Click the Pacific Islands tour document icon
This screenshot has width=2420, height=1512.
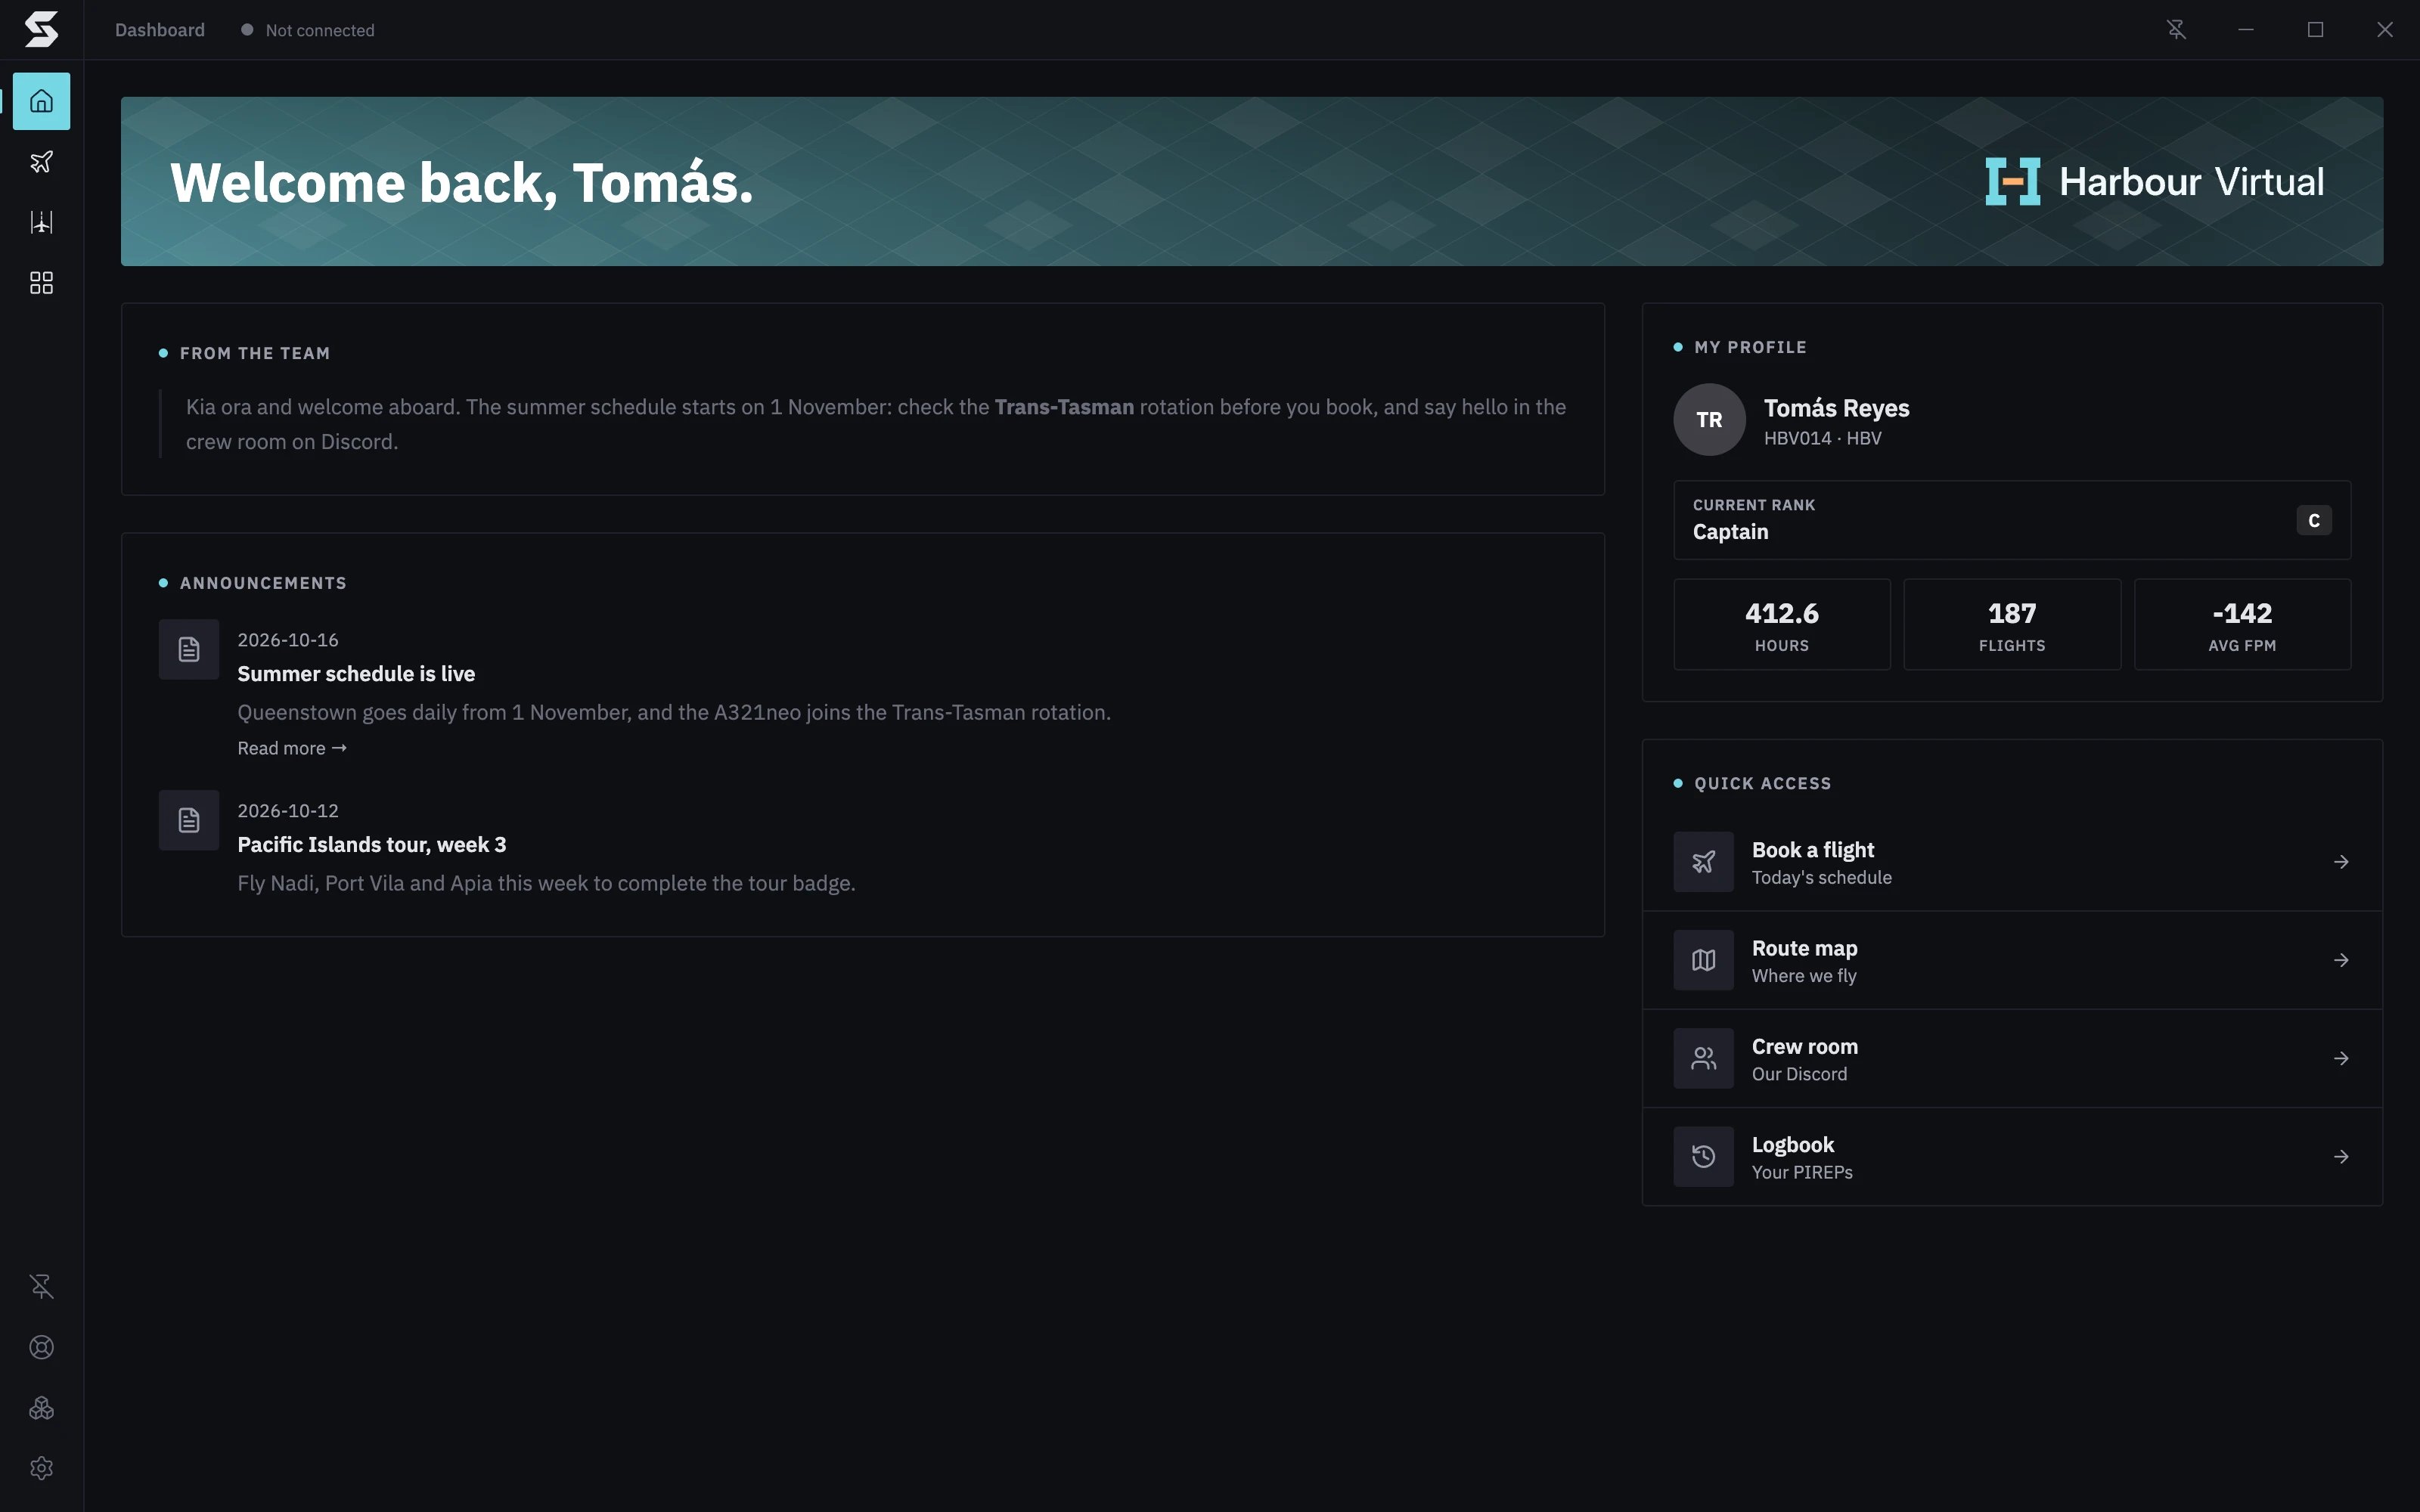(189, 821)
